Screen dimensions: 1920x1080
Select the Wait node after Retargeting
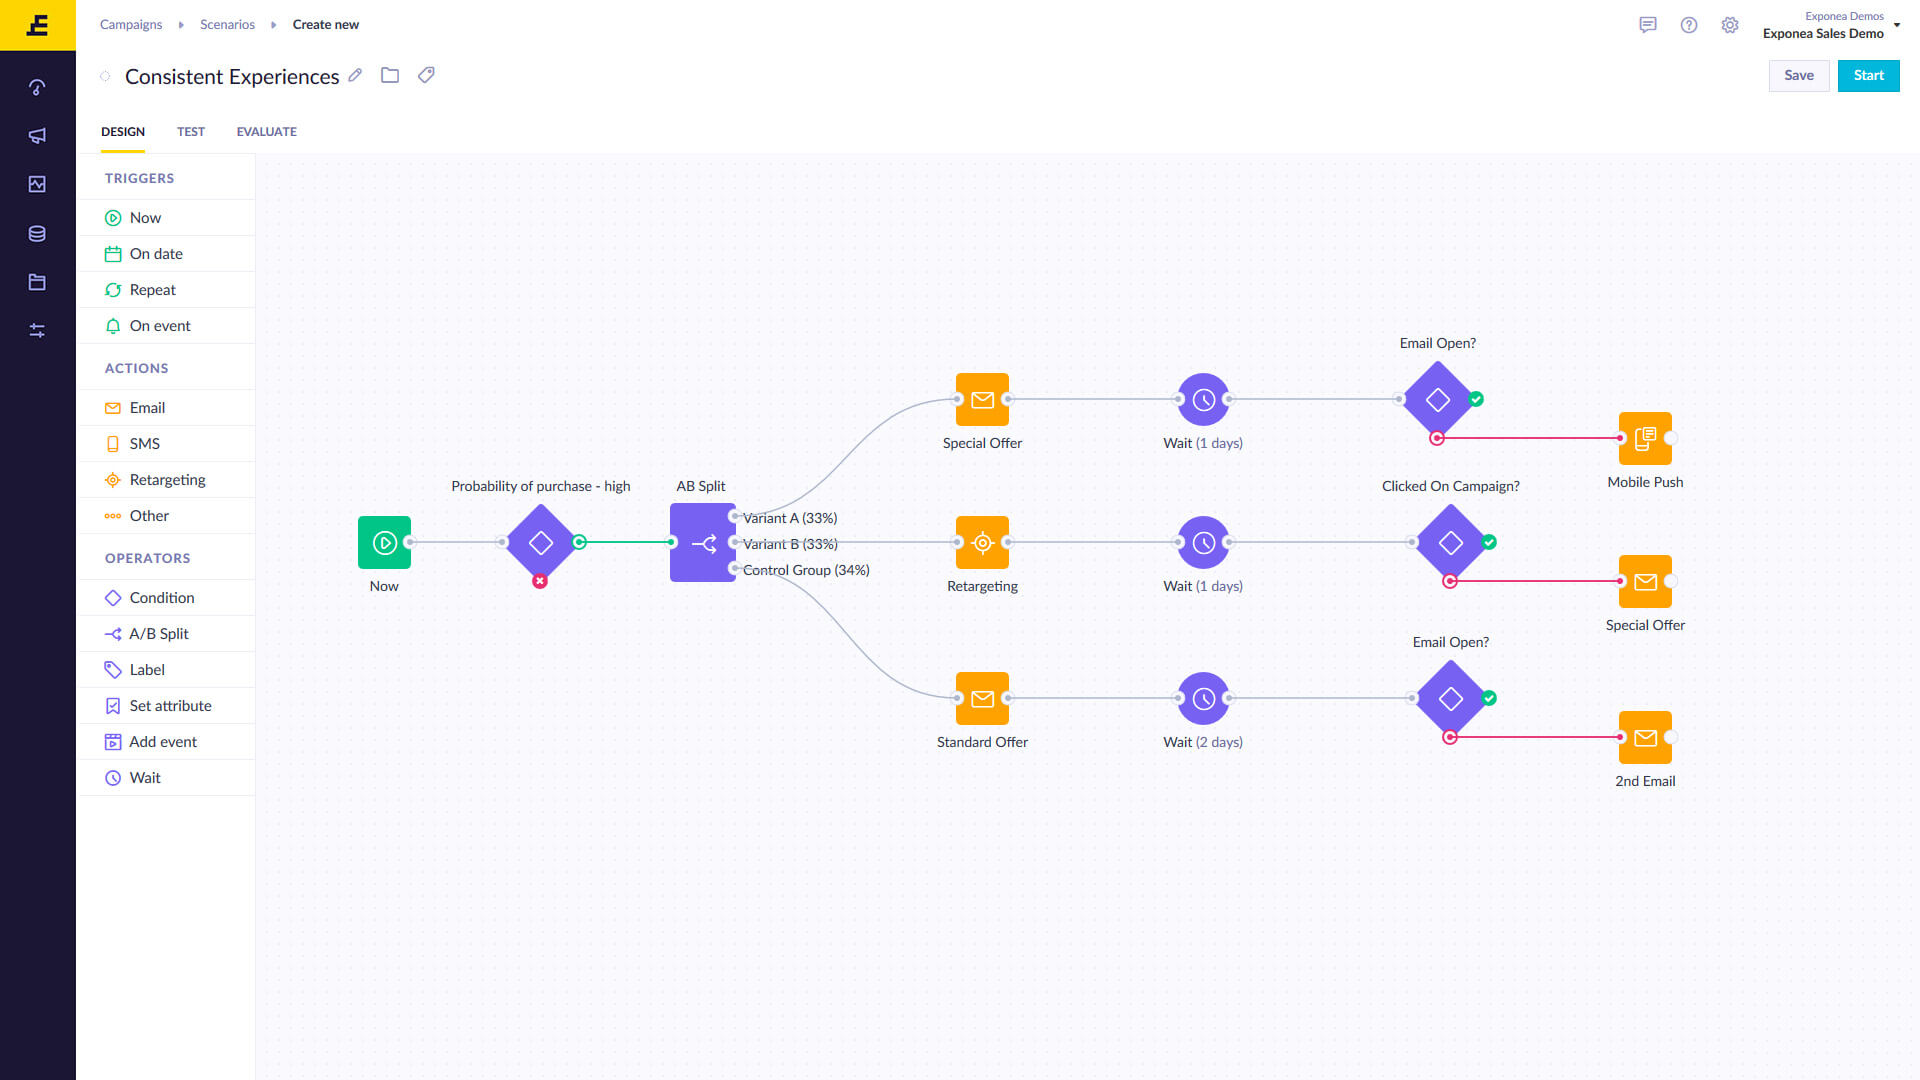[1203, 542]
